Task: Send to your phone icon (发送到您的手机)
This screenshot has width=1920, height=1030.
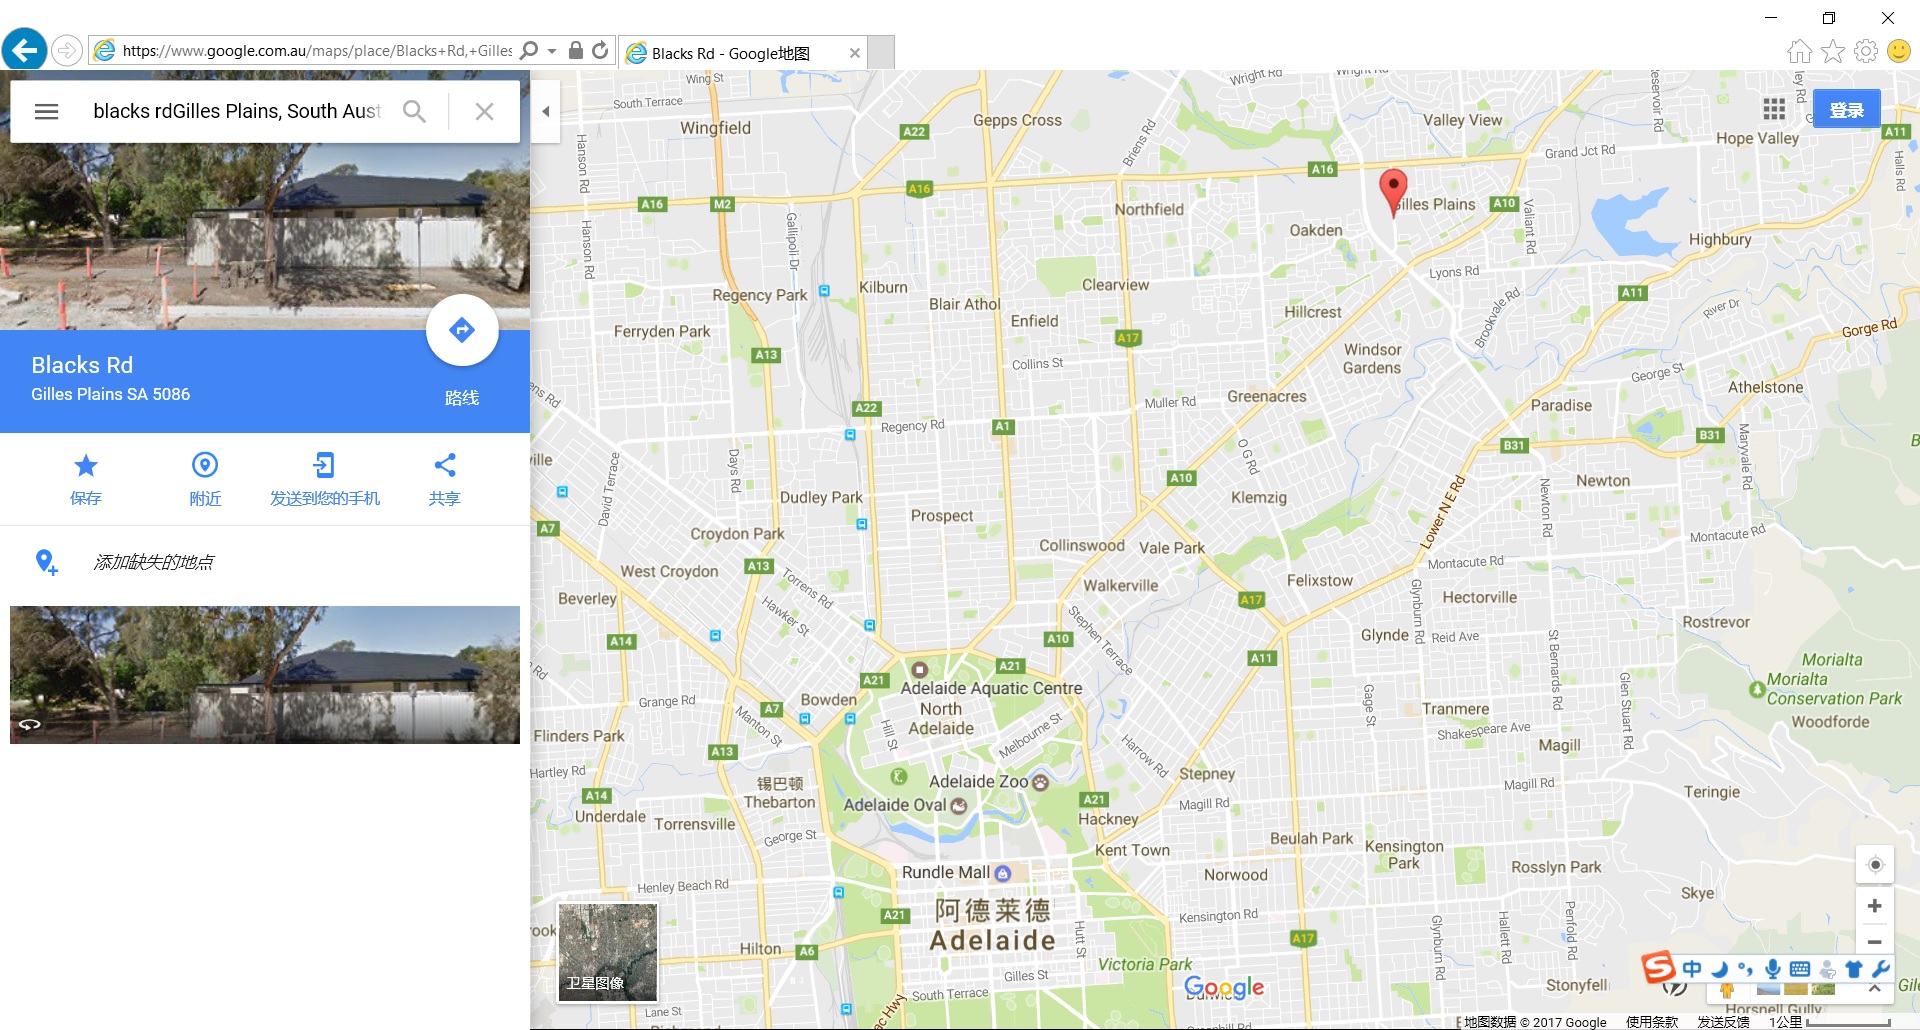Action: click(324, 466)
